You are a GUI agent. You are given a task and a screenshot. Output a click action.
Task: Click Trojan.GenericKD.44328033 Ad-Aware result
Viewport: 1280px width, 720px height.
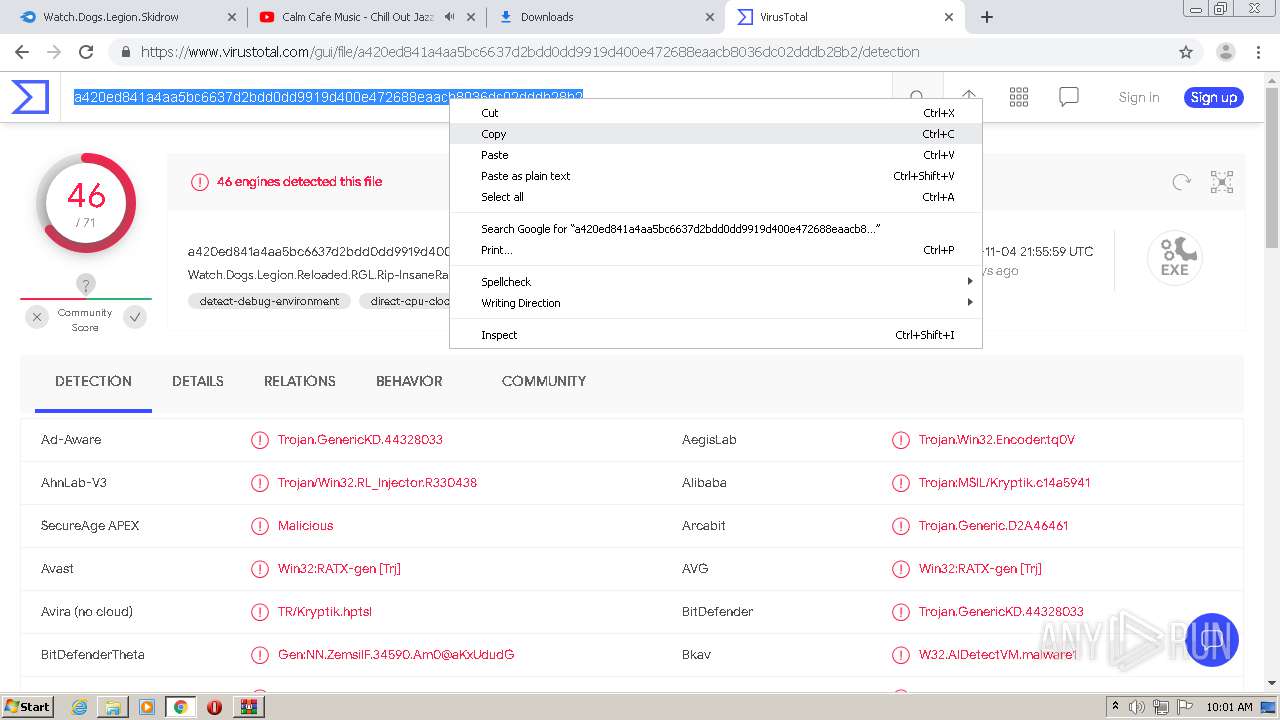tap(360, 440)
